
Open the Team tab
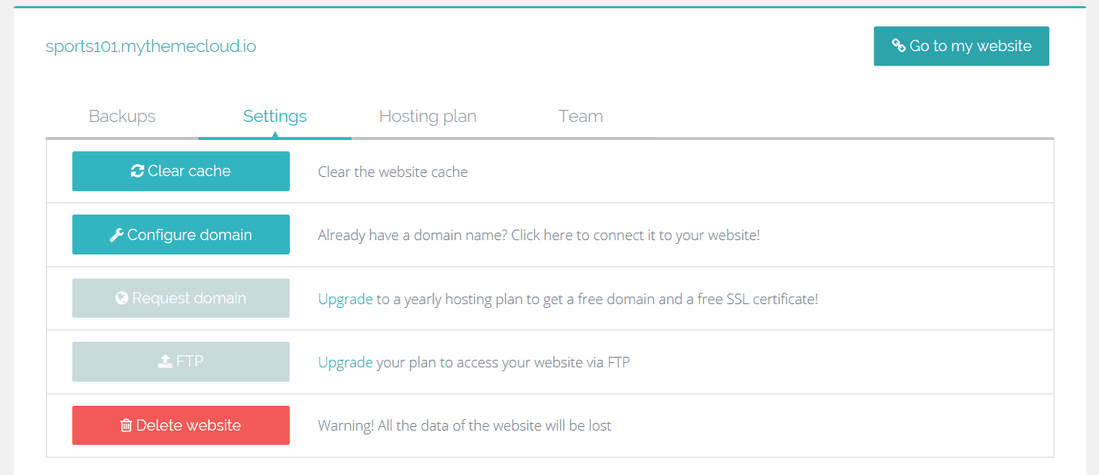pos(580,116)
